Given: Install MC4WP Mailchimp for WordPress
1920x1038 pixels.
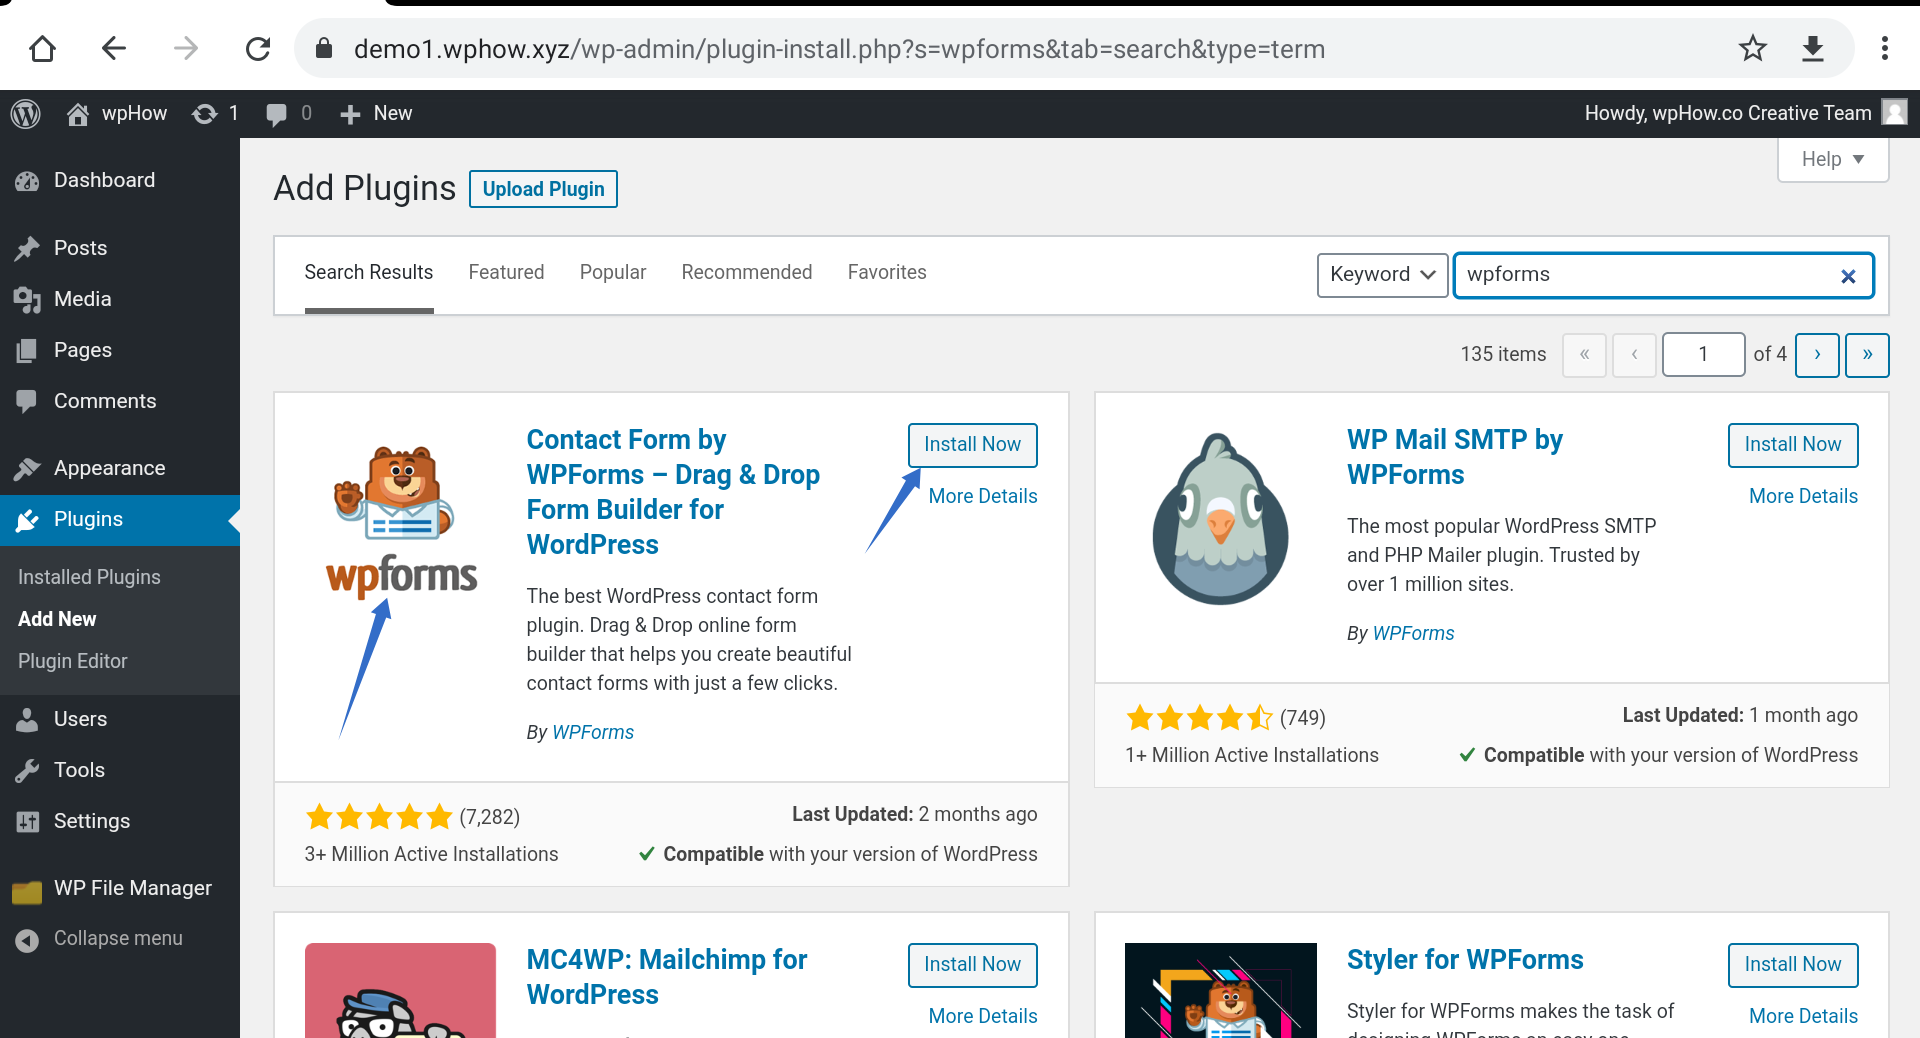Looking at the screenshot, I should pyautogui.click(x=972, y=965).
